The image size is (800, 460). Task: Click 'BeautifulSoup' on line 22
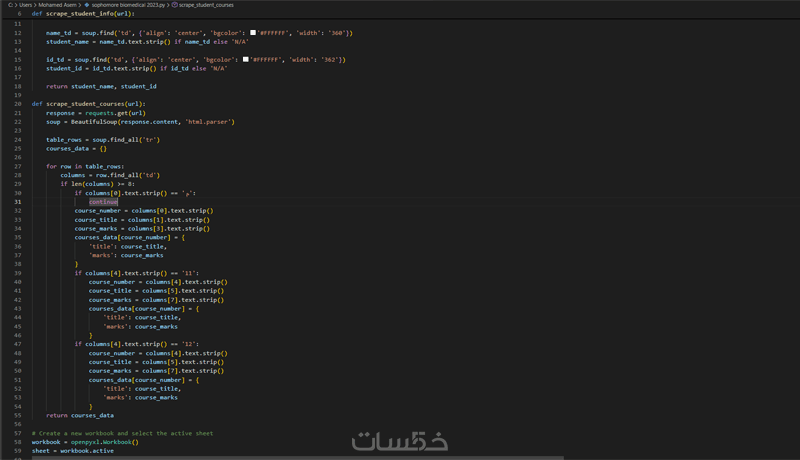94,122
